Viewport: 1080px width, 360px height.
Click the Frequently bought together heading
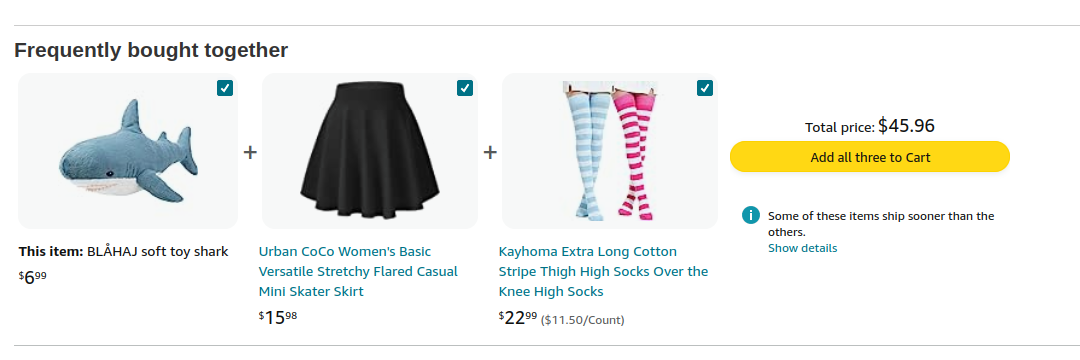pos(151,50)
